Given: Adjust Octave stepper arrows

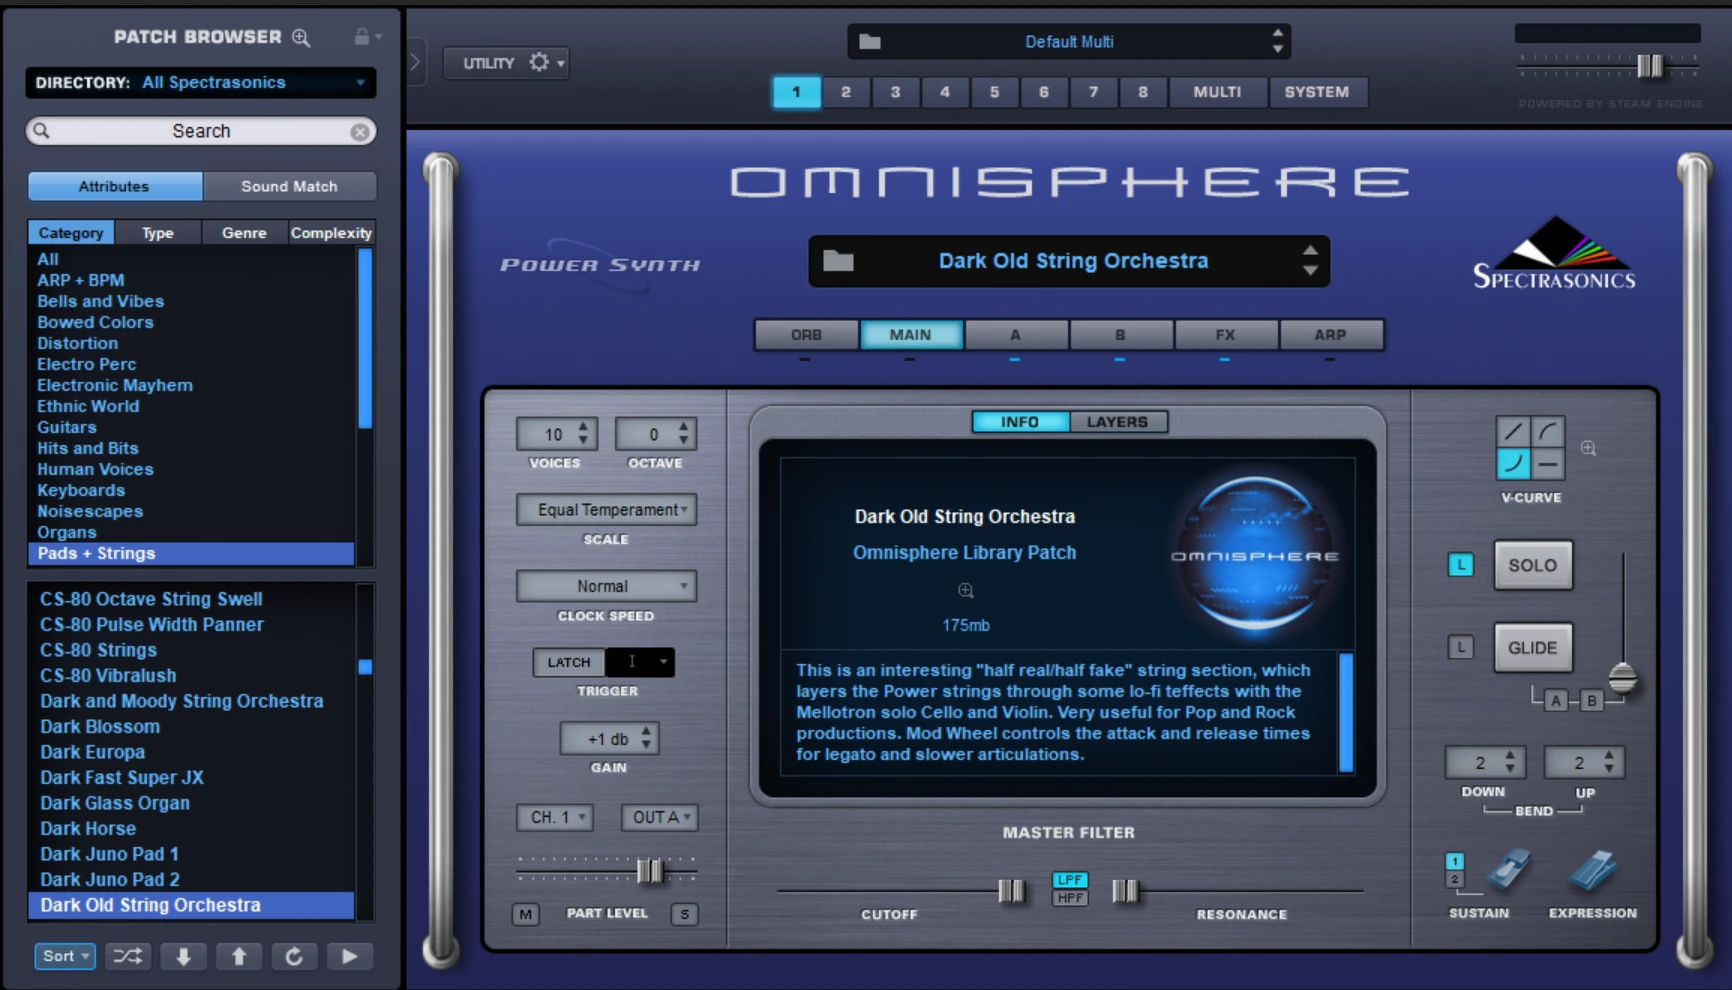Looking at the screenshot, I should click(684, 434).
